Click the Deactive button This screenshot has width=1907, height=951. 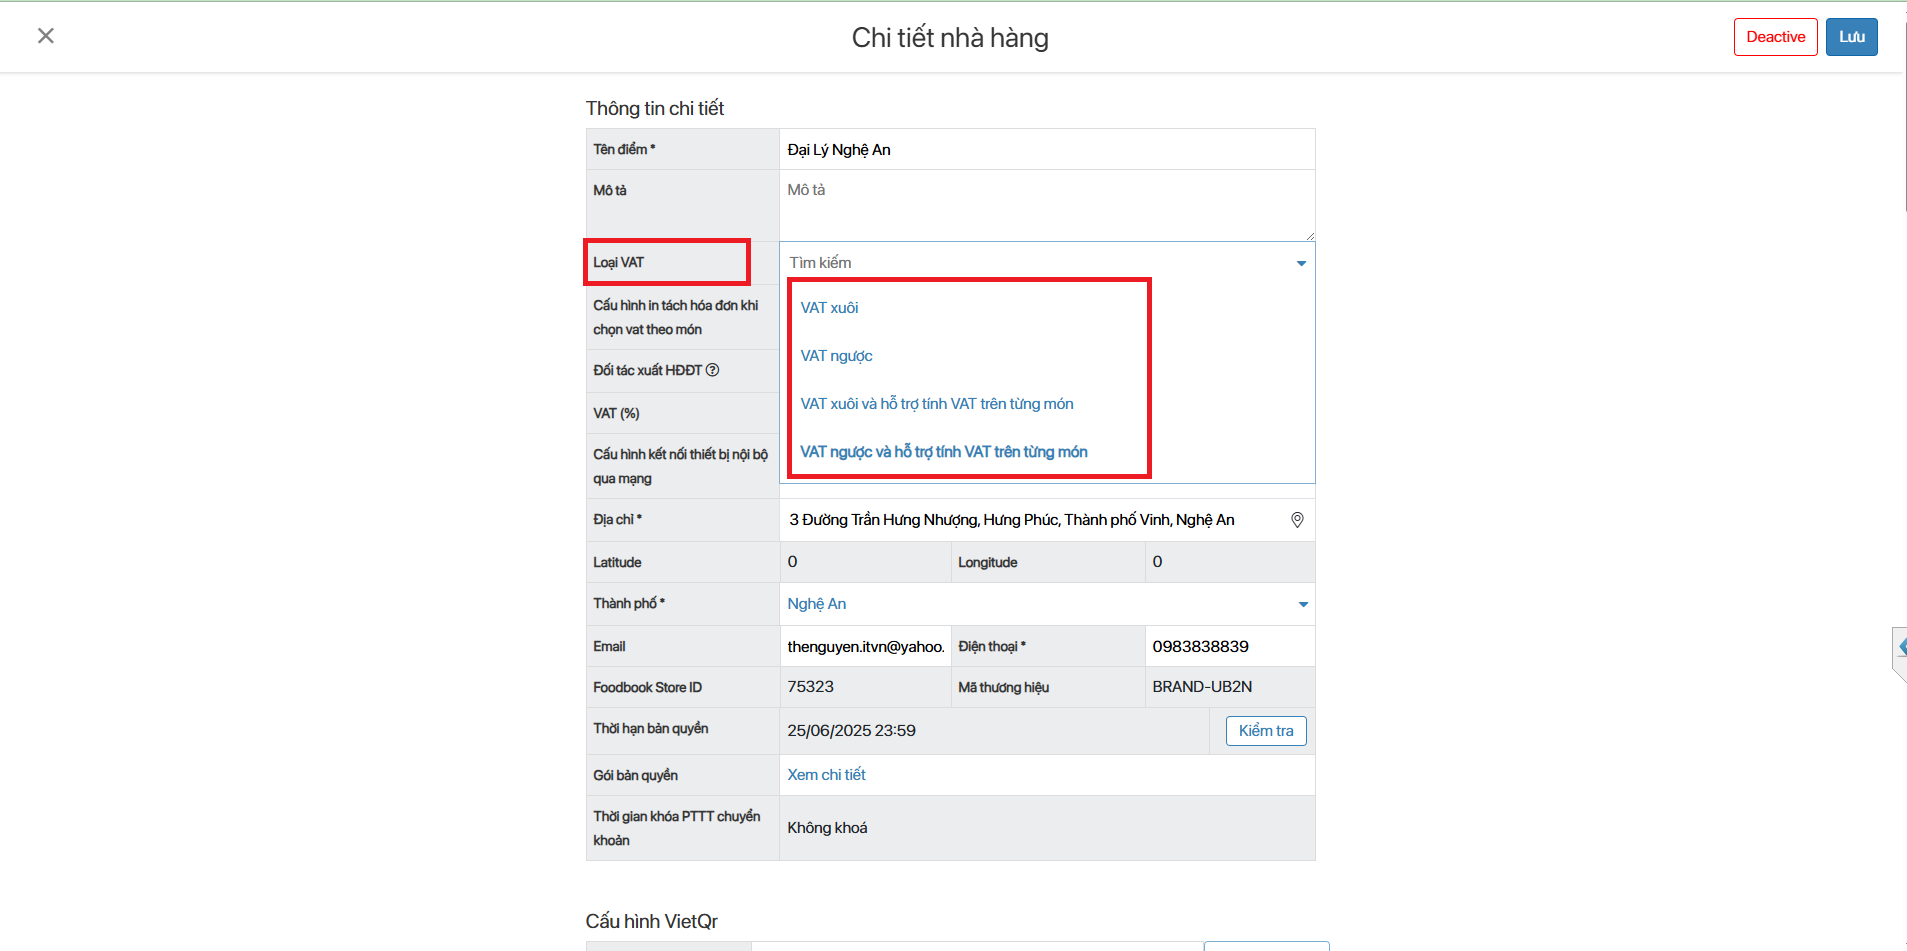(x=1775, y=37)
